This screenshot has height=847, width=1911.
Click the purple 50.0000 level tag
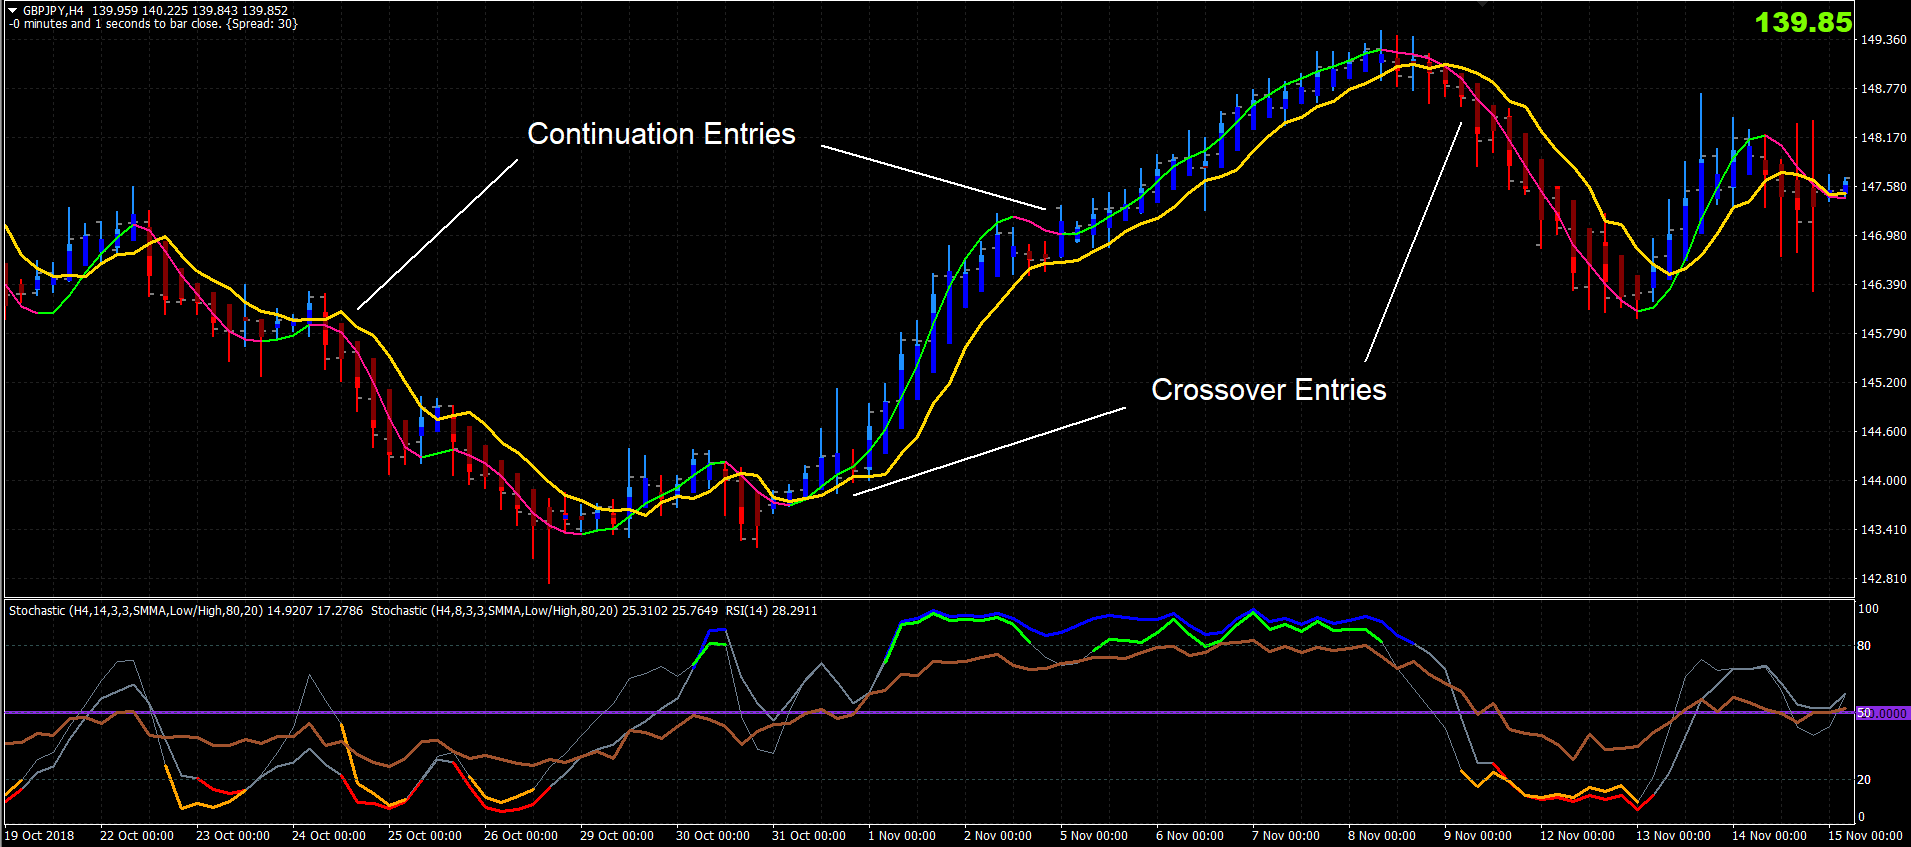point(1882,713)
